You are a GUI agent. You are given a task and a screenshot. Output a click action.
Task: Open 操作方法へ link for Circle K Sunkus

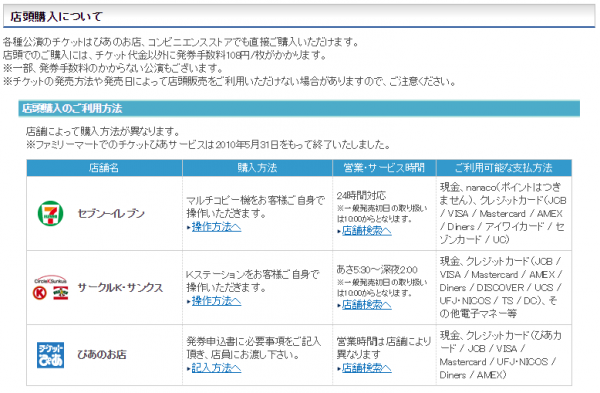coord(216,301)
